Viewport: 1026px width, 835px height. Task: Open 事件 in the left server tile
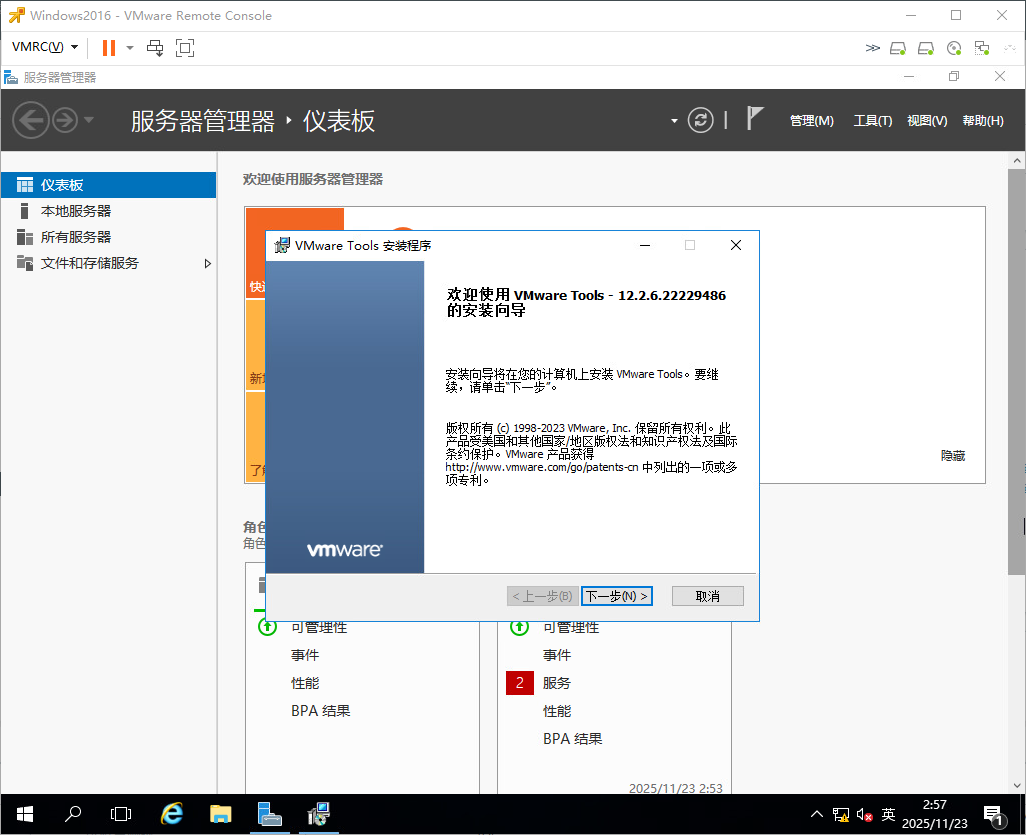pos(305,655)
